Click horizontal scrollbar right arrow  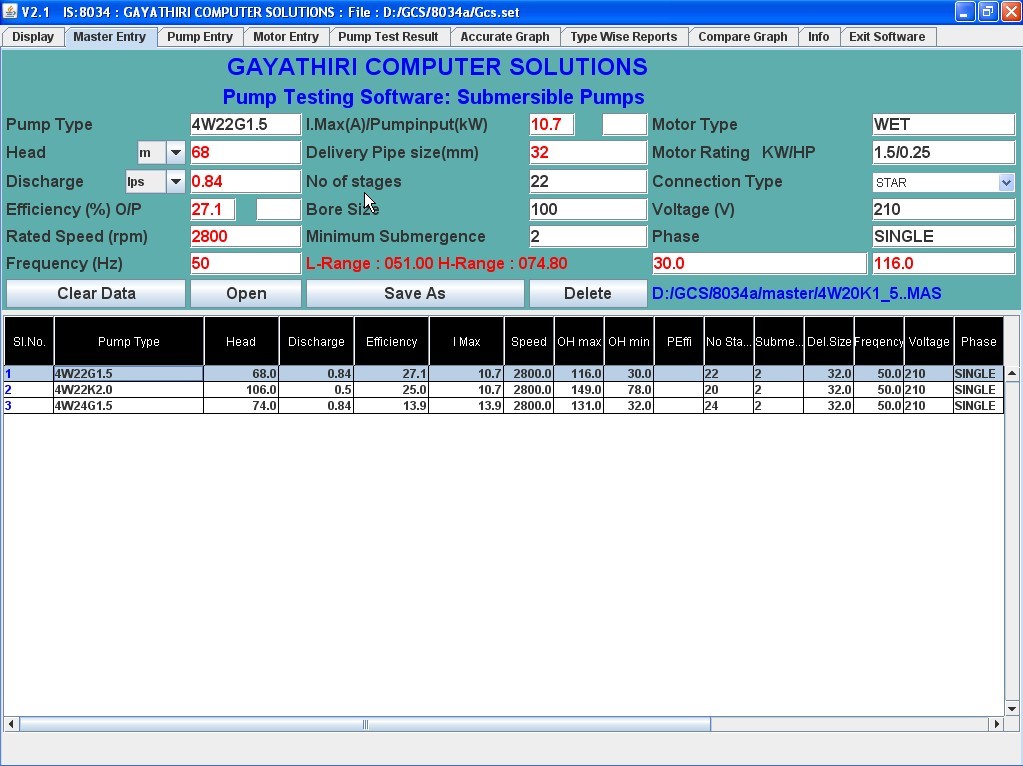pos(996,724)
